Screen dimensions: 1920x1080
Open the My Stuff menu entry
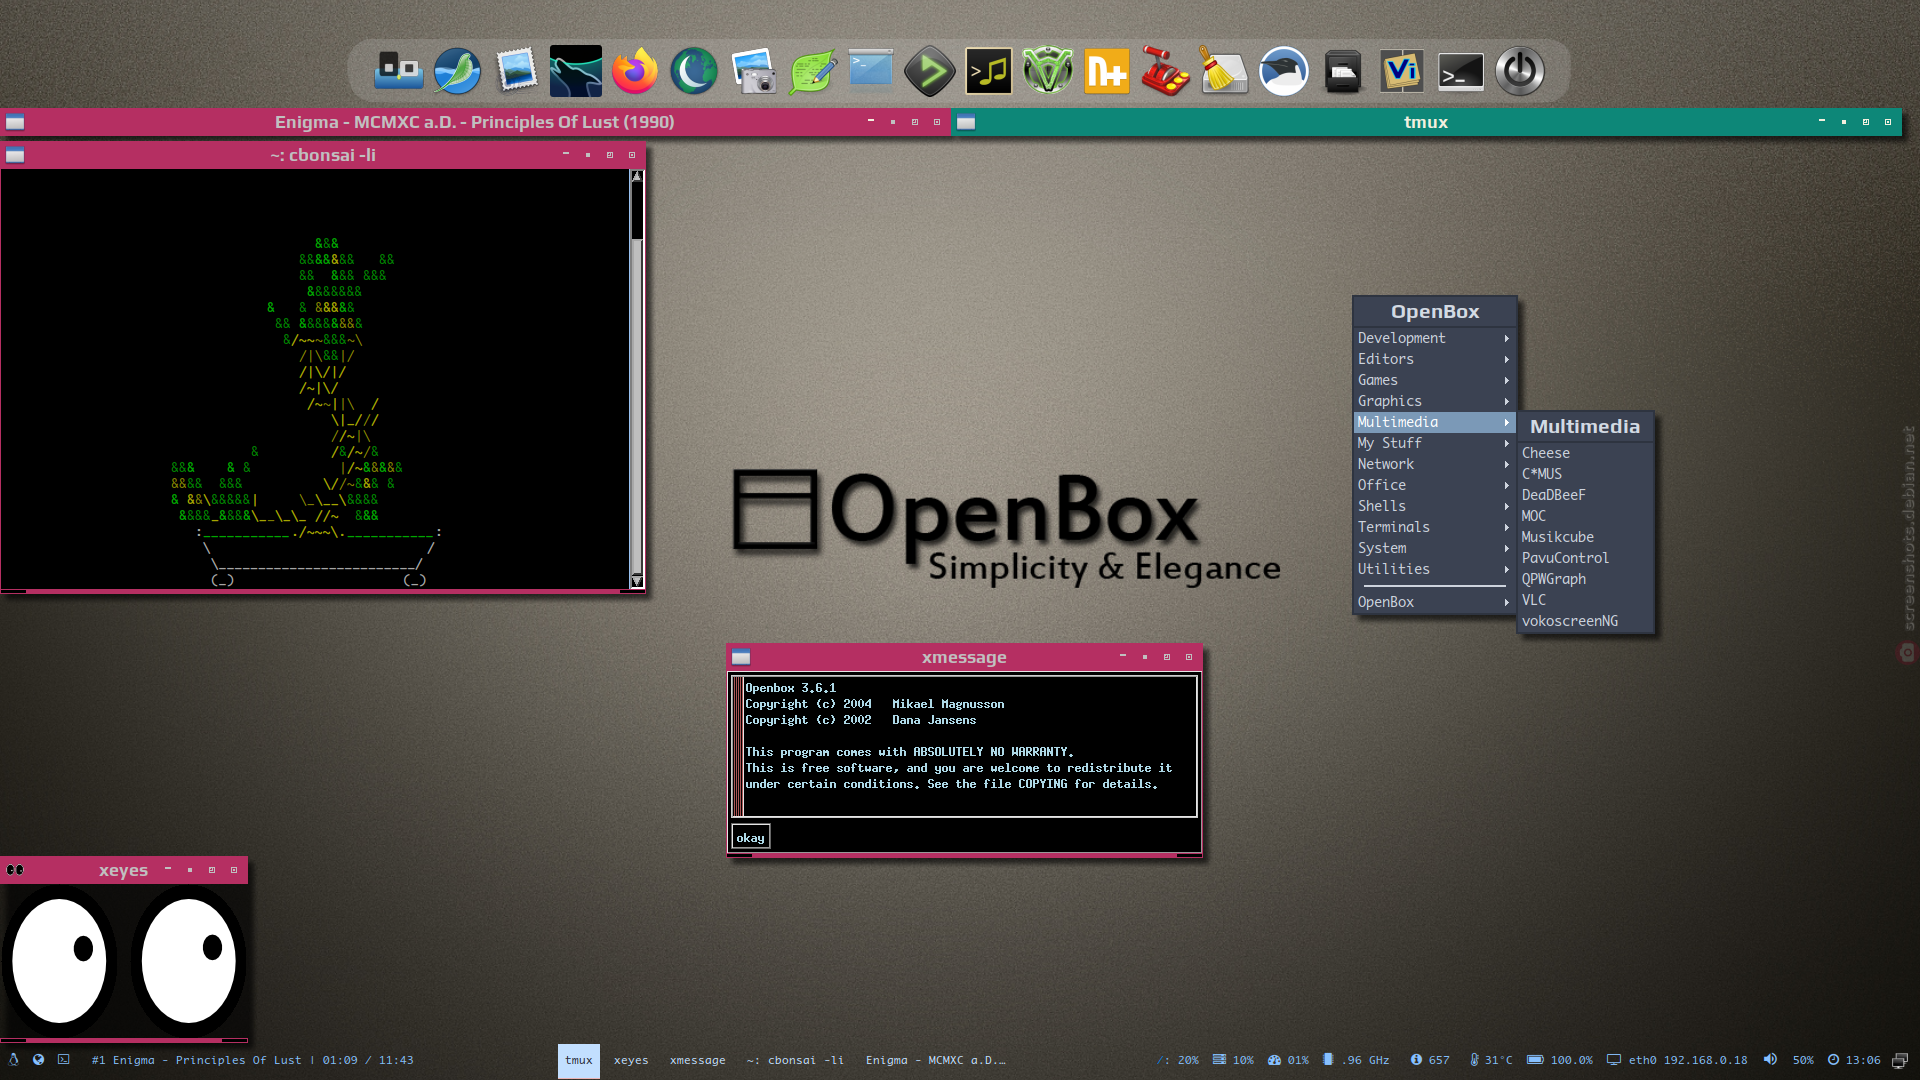(1434, 444)
